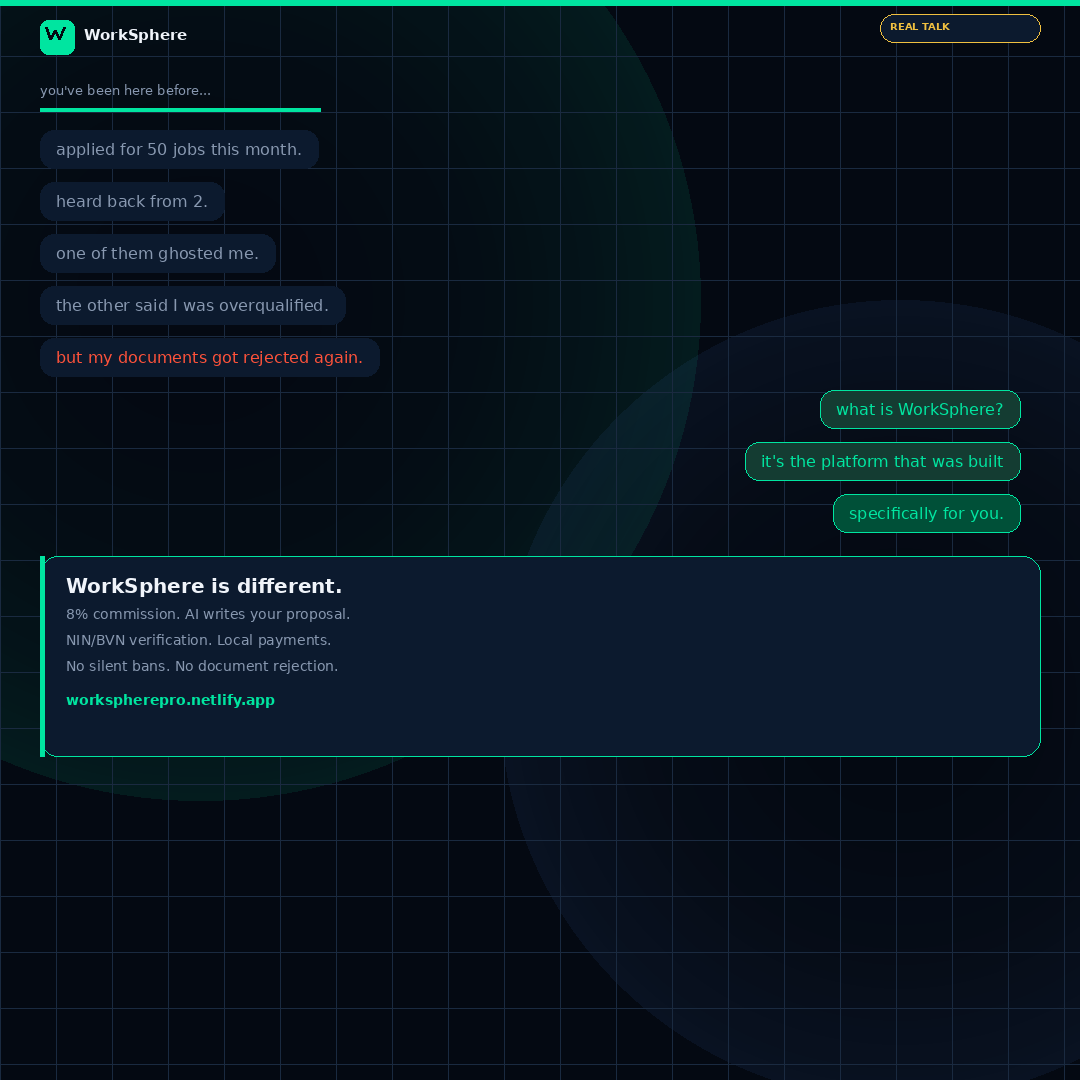Select the "heard back from 2." bubble
Viewport: 1080px width, 1080px height.
click(x=132, y=201)
